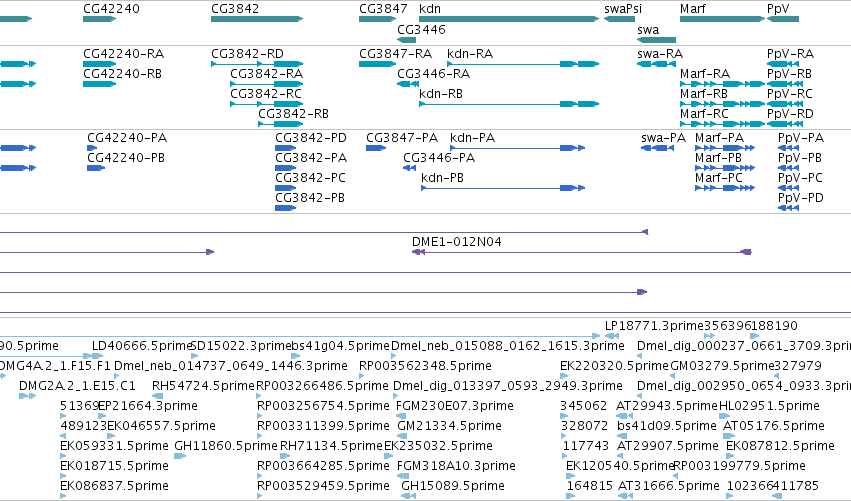
Task: Select protein Marf-PC
Action: click(725, 188)
